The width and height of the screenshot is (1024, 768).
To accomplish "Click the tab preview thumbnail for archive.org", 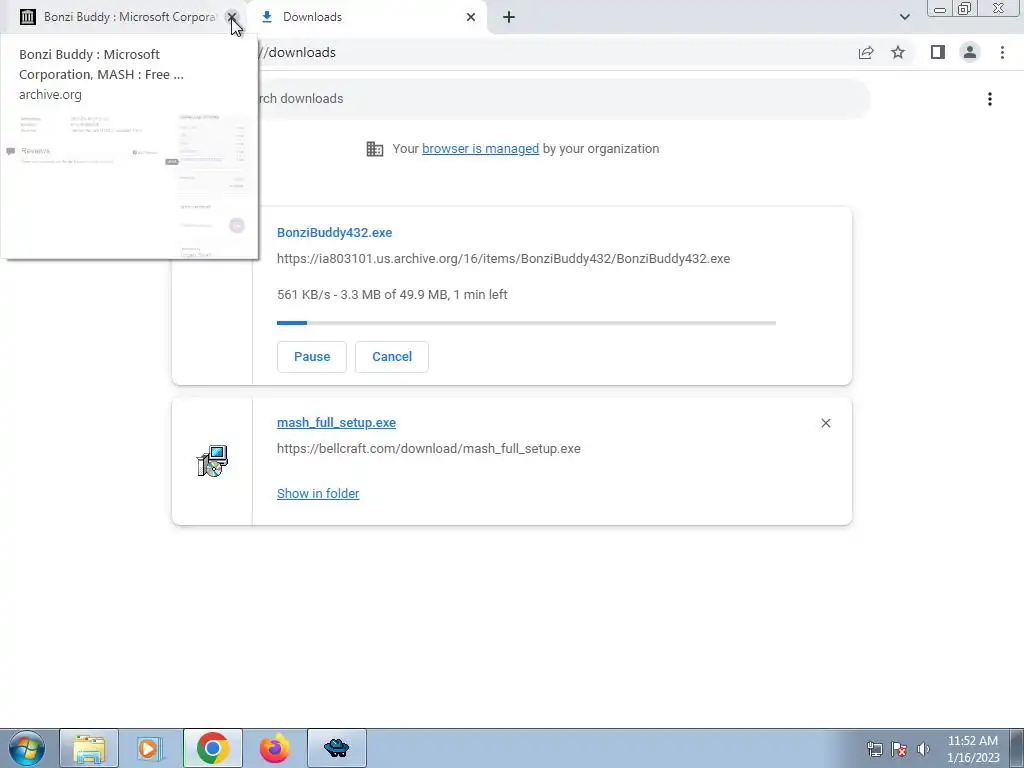I will pyautogui.click(x=127, y=185).
